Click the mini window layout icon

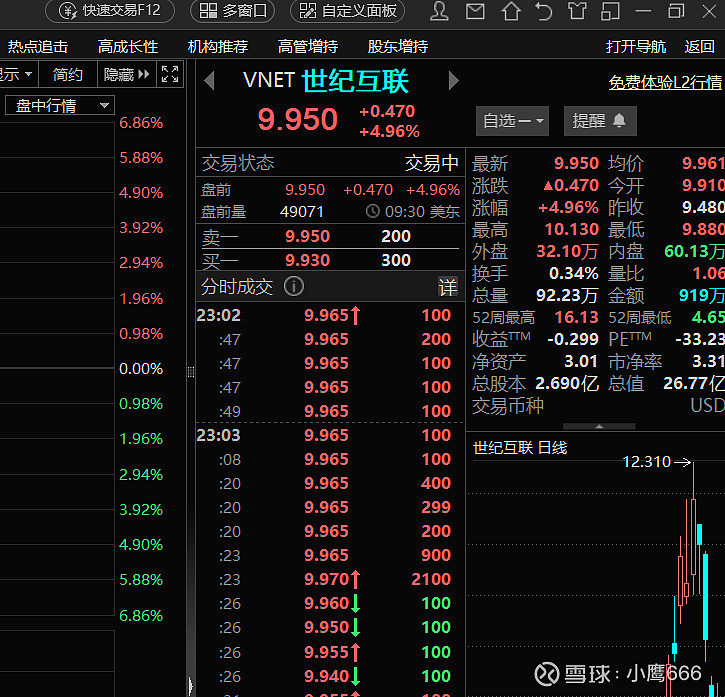tap(610, 11)
